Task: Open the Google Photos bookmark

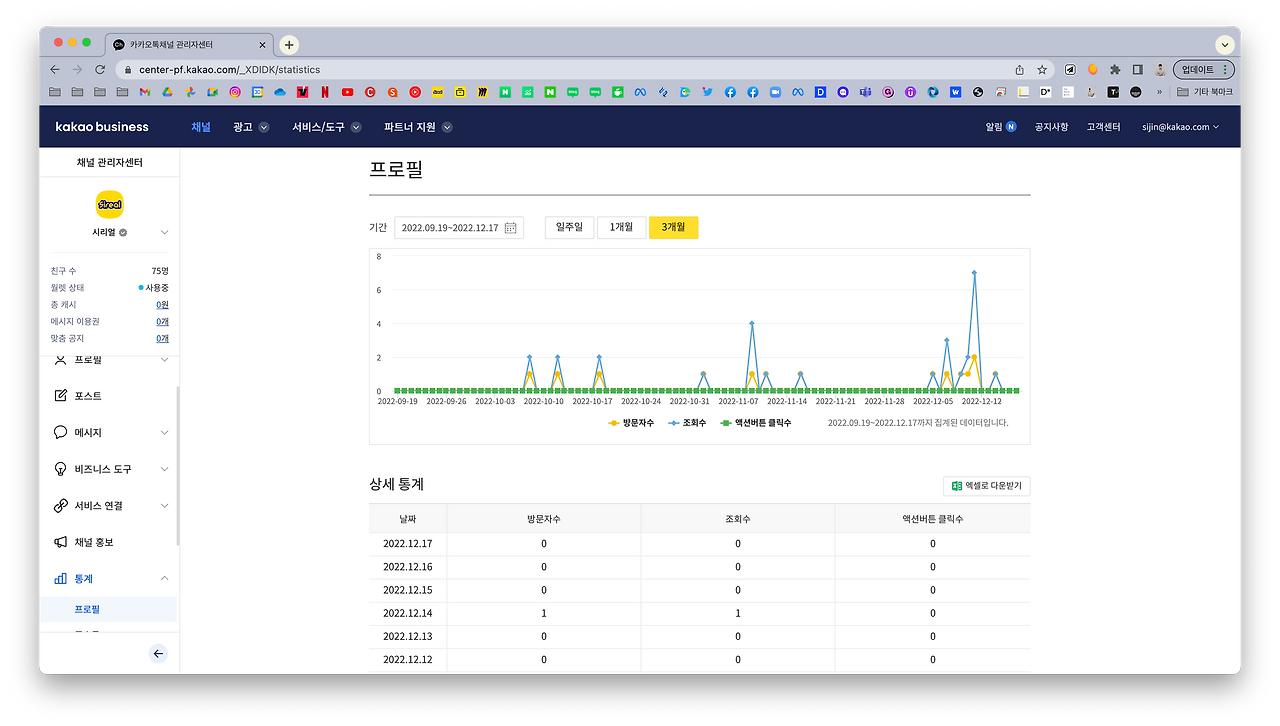Action: (x=189, y=92)
